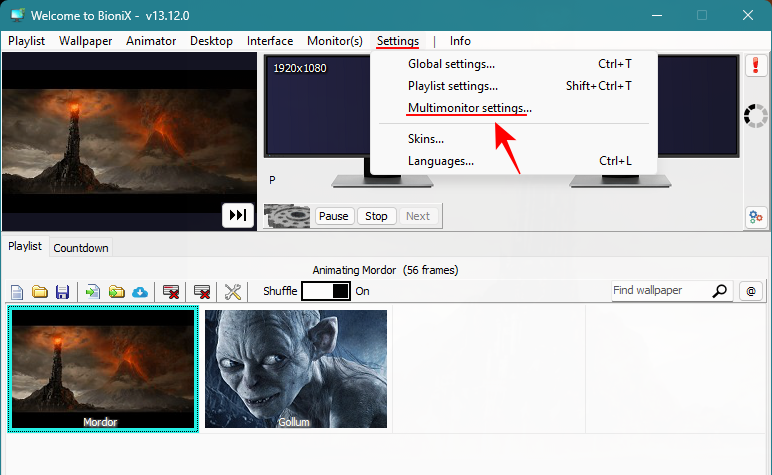
Task: Click the new playlist icon
Action: click(x=17, y=292)
